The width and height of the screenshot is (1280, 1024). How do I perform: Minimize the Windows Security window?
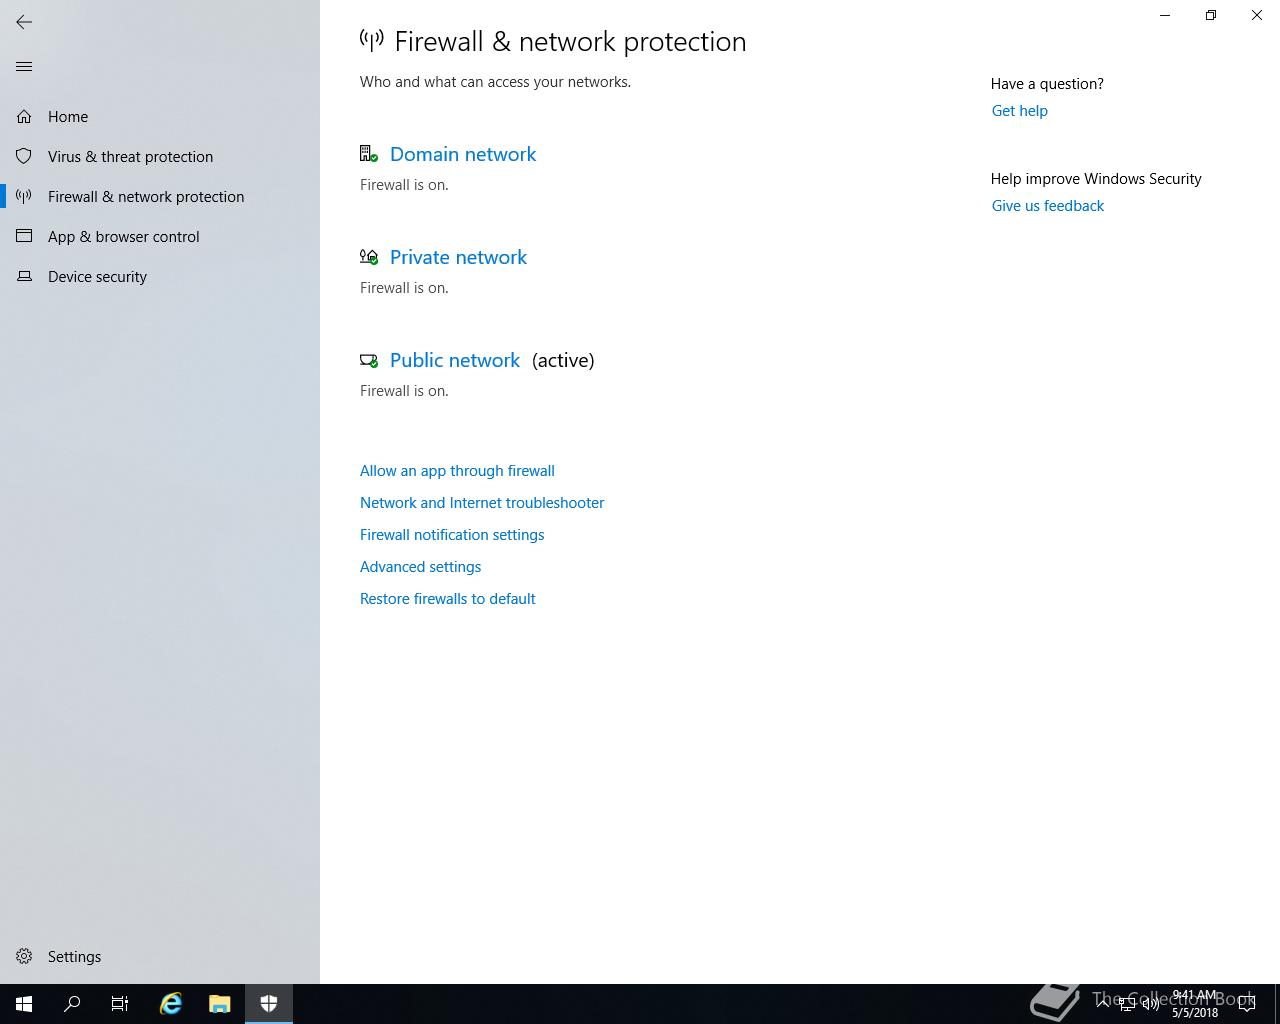pos(1165,15)
